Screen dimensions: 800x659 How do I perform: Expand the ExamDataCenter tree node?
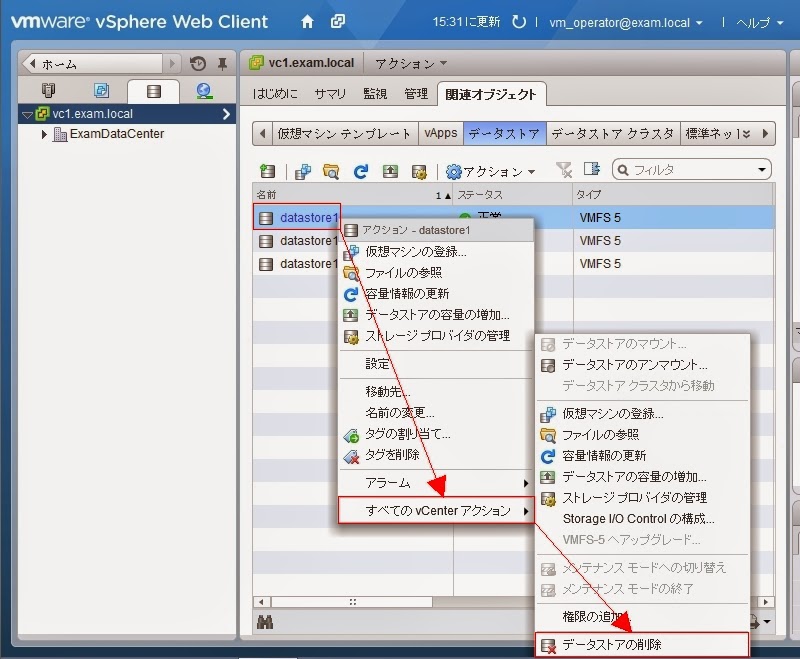coord(44,134)
